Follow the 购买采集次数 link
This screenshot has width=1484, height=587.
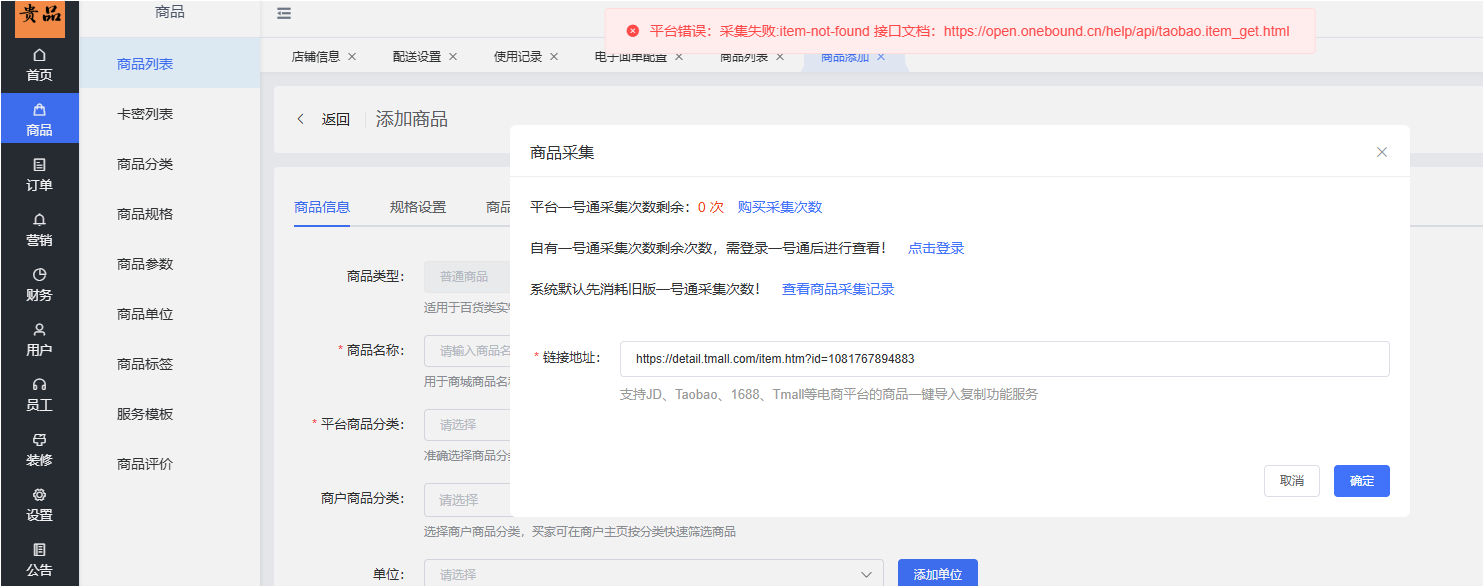[x=780, y=207]
